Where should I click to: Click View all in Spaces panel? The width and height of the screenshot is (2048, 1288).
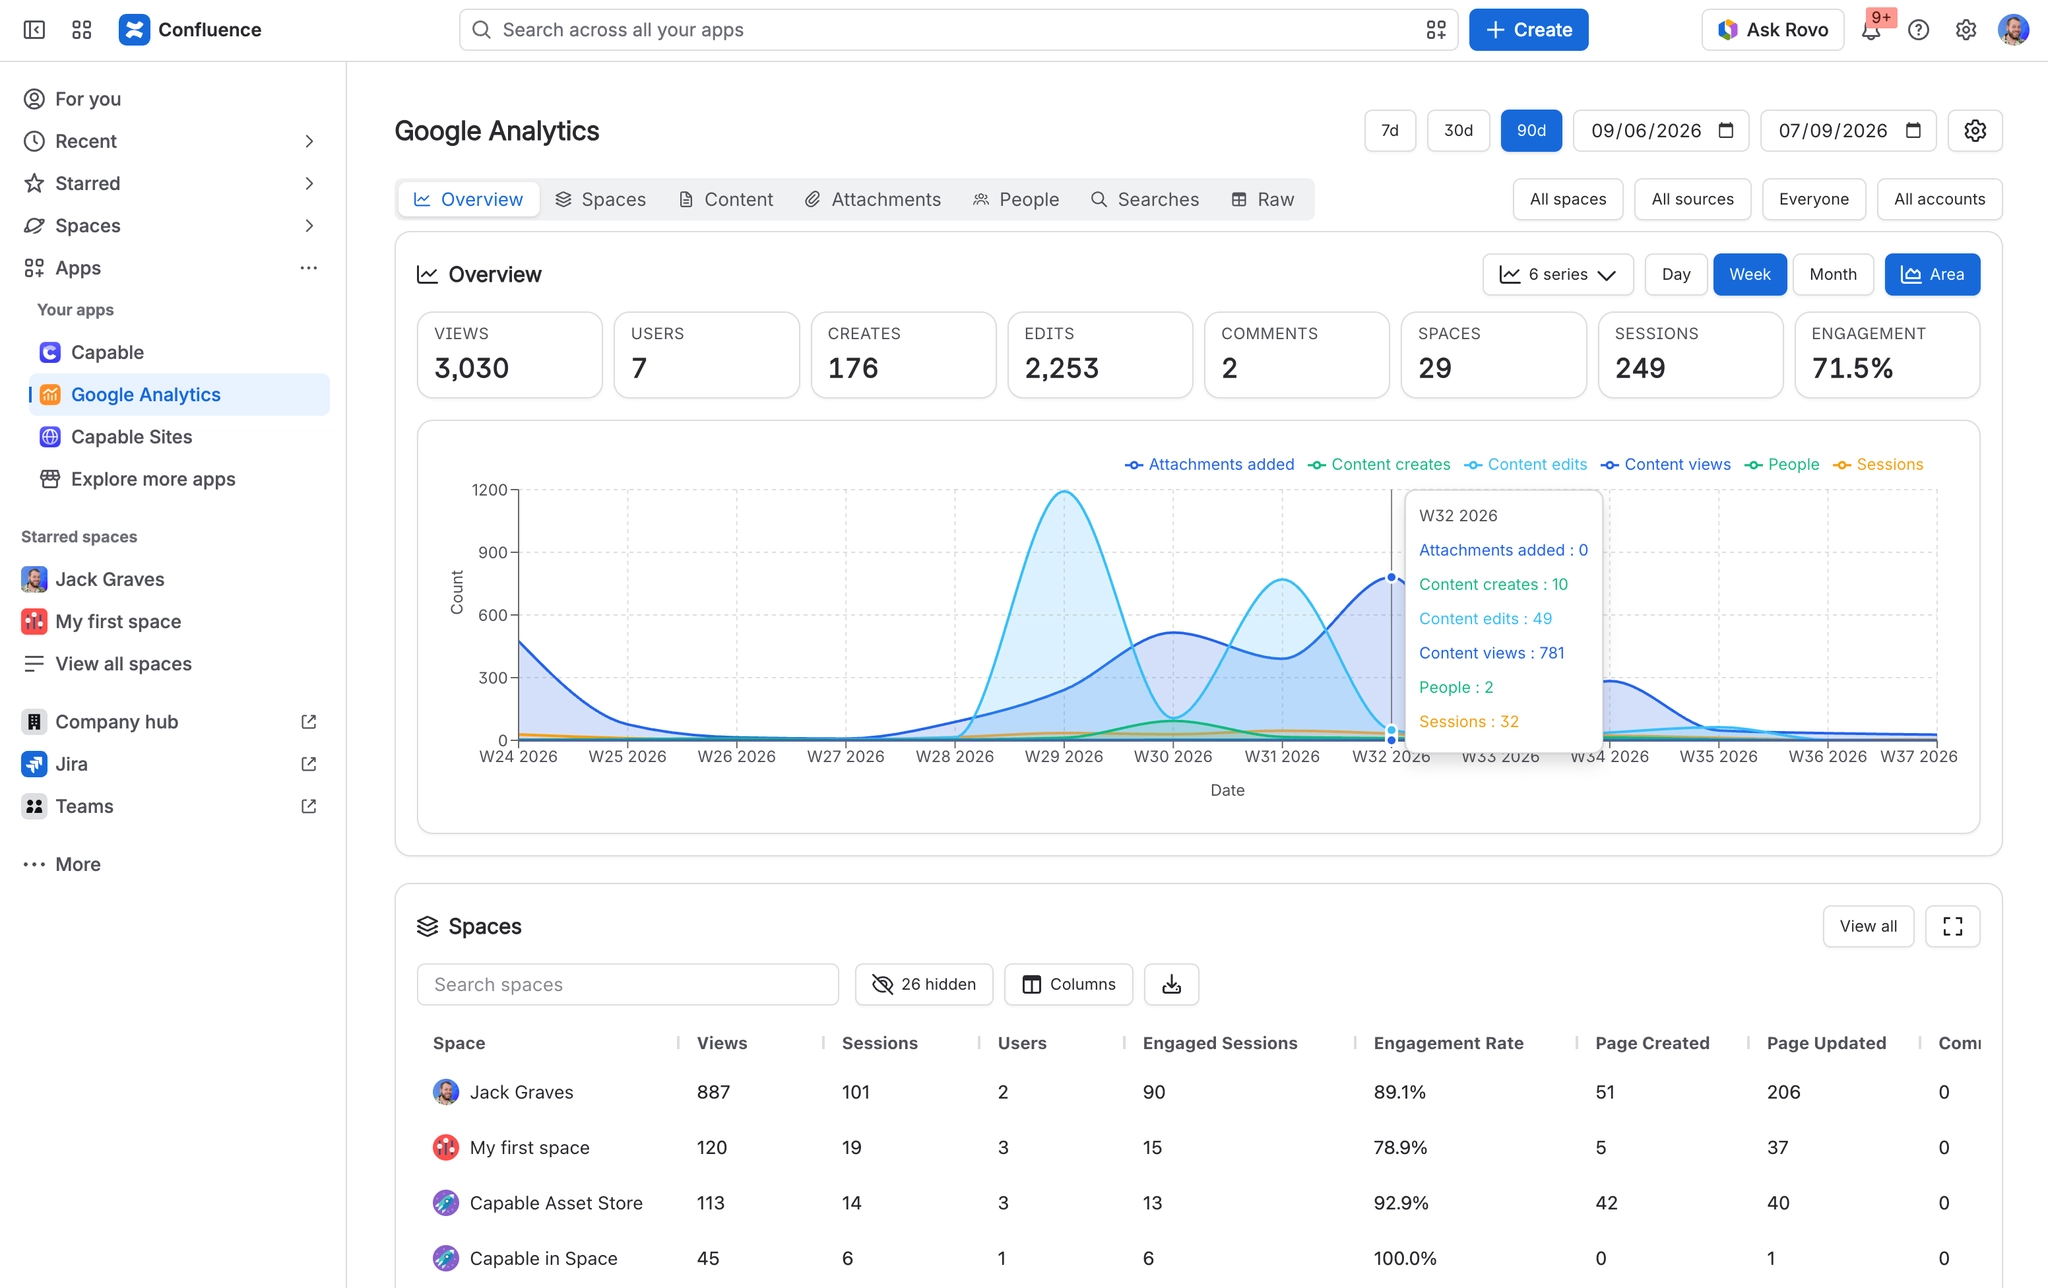coord(1868,927)
